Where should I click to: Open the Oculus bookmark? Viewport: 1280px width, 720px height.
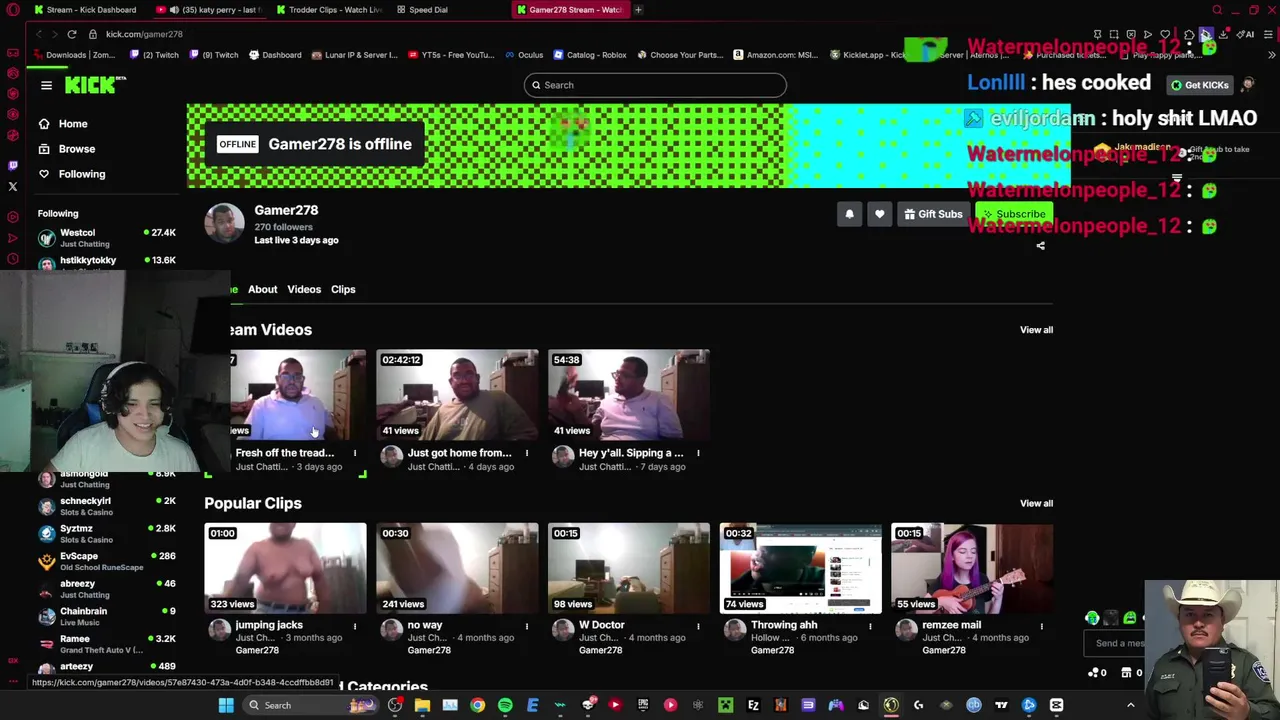(524, 55)
